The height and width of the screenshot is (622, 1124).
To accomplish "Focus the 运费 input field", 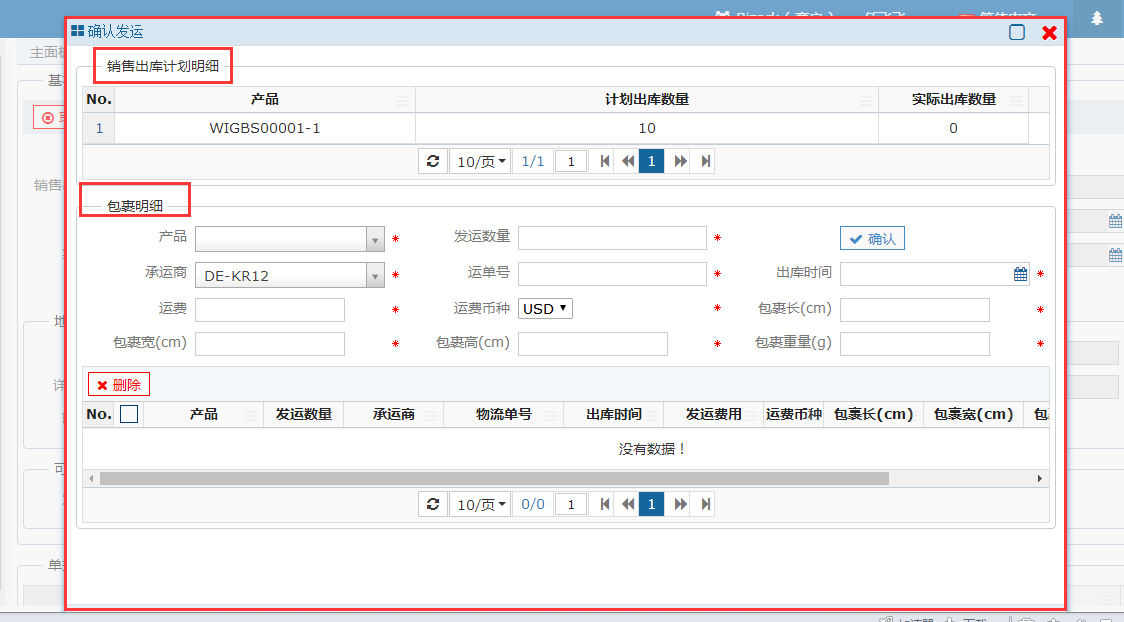I will click(270, 310).
